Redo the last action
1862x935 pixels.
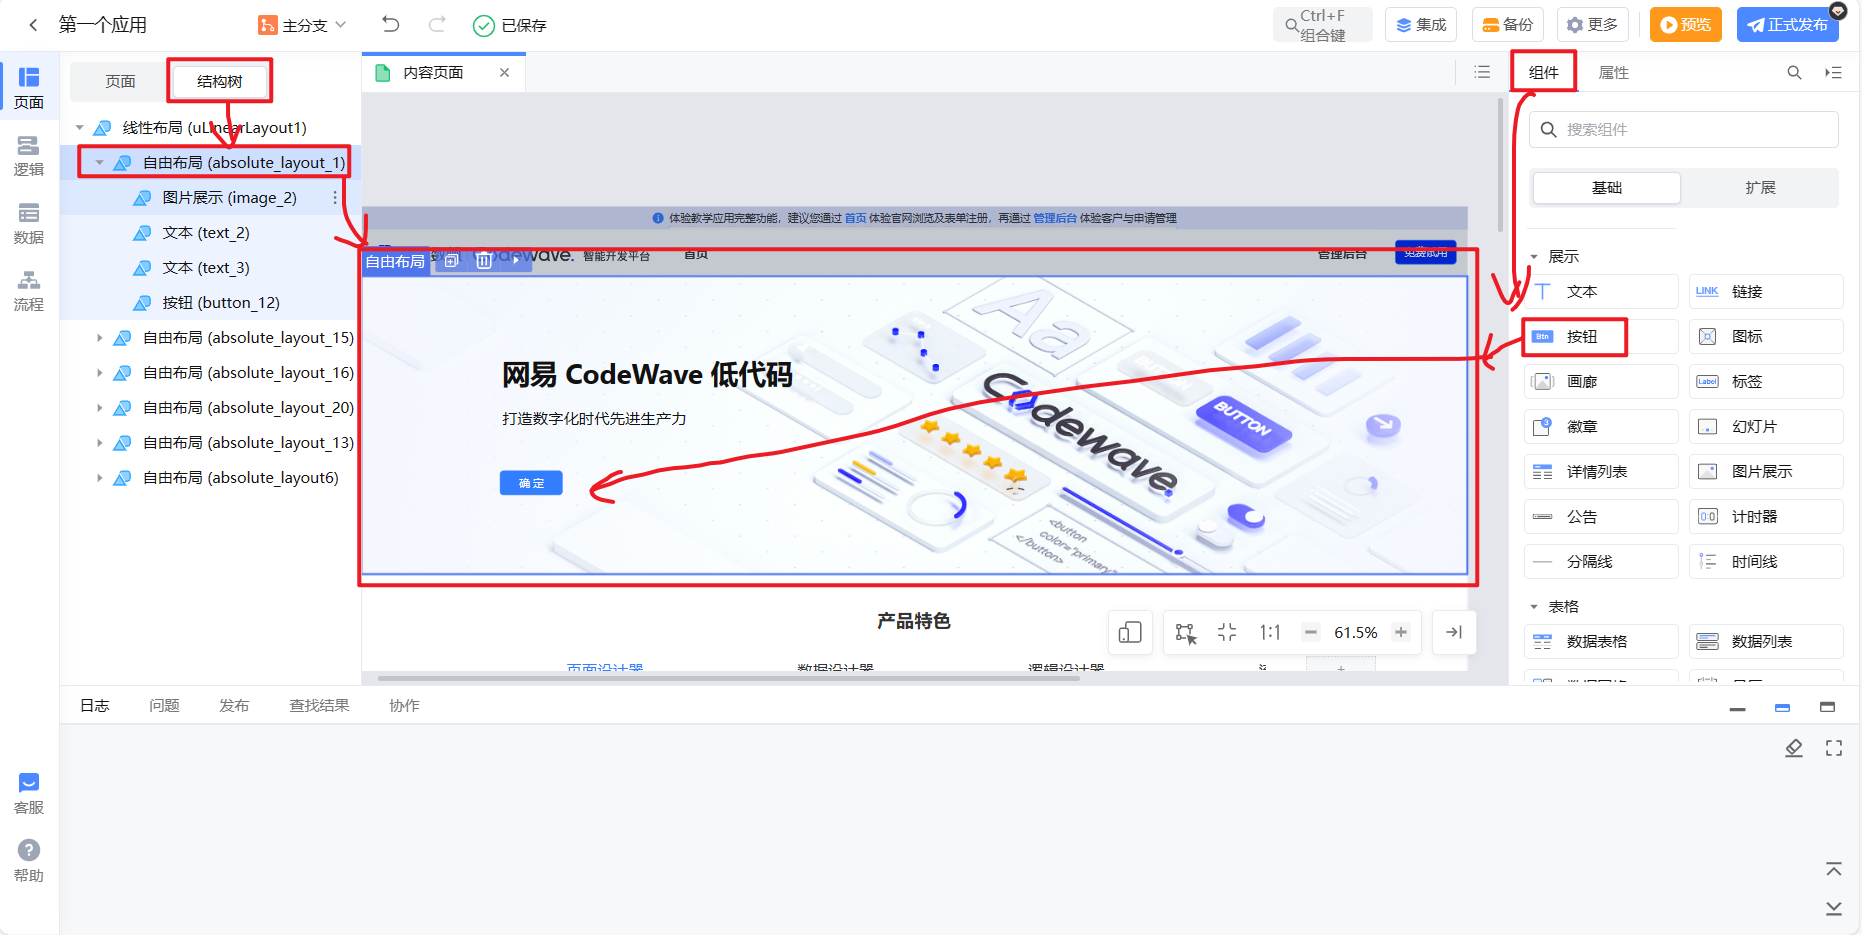(437, 25)
